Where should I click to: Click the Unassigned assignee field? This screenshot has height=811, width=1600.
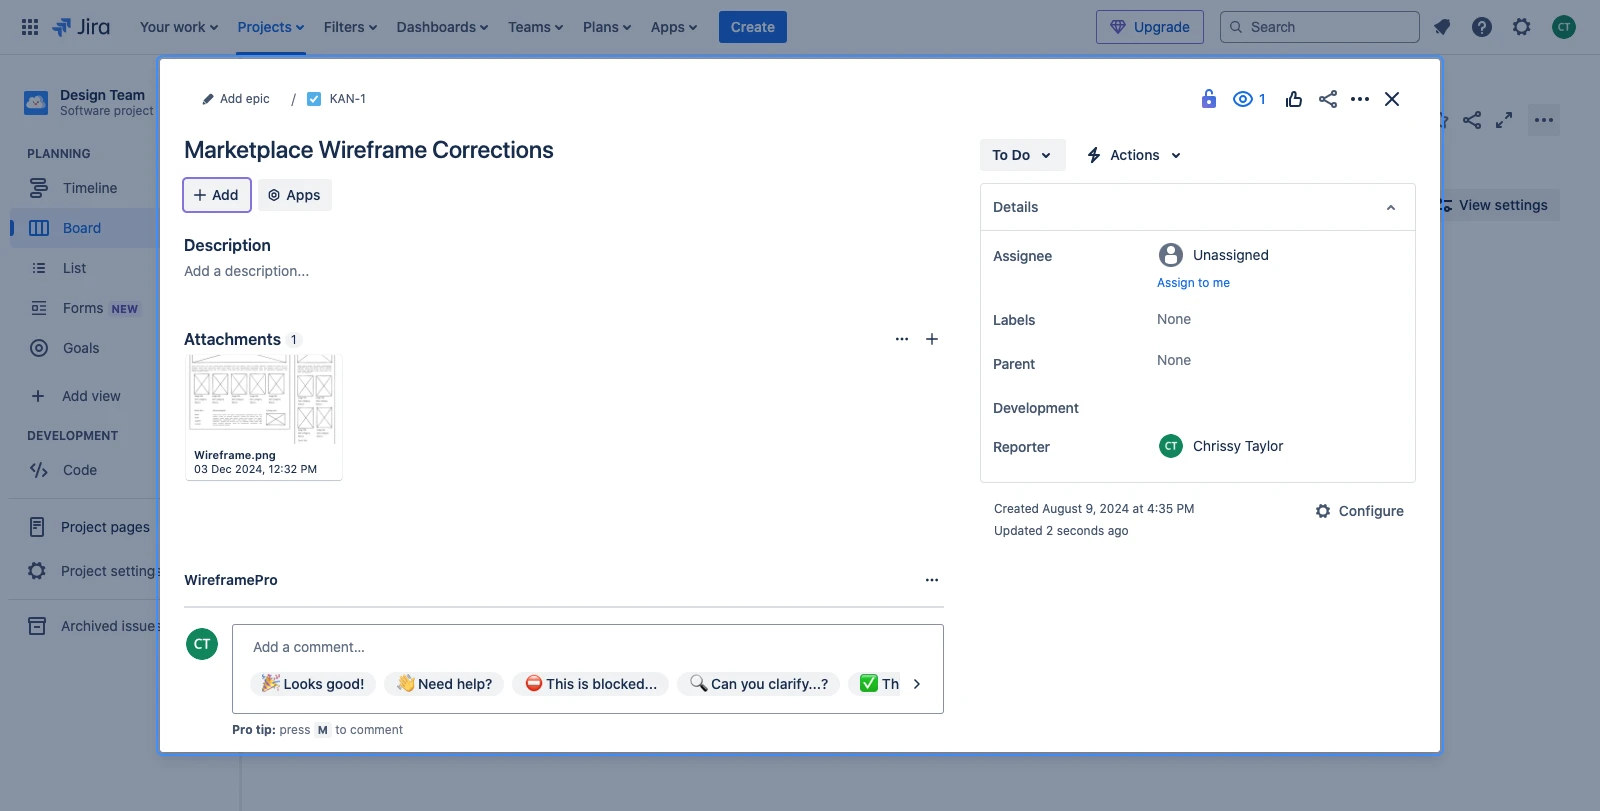click(x=1214, y=255)
